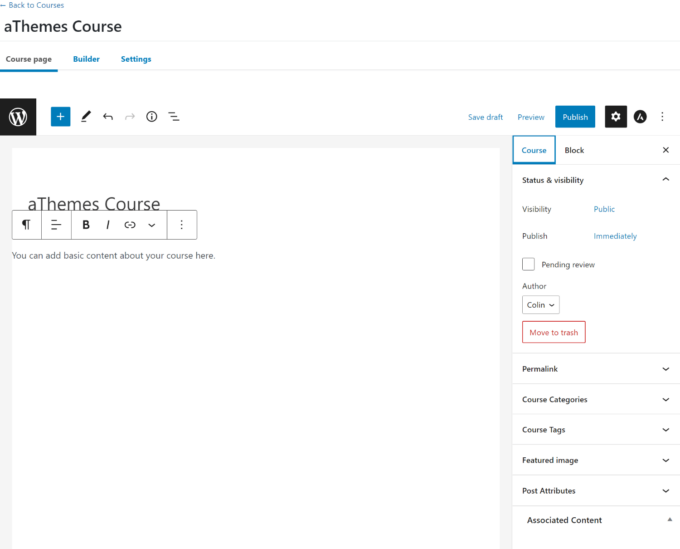This screenshot has width=680, height=549.
Task: Open the Astra settings icon
Action: 640,117
